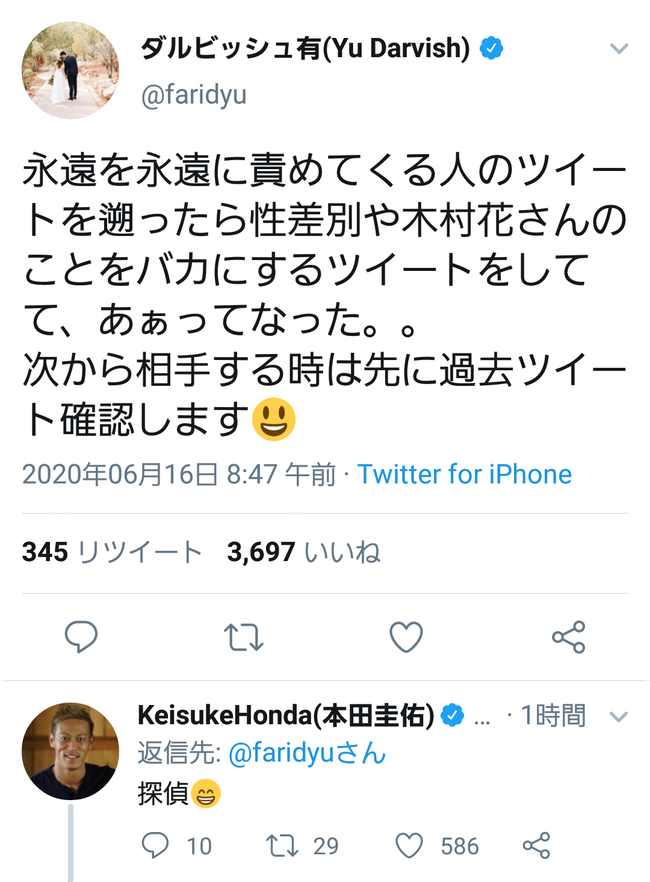Reply to Keisuke Honda's comment

[x=155, y=845]
